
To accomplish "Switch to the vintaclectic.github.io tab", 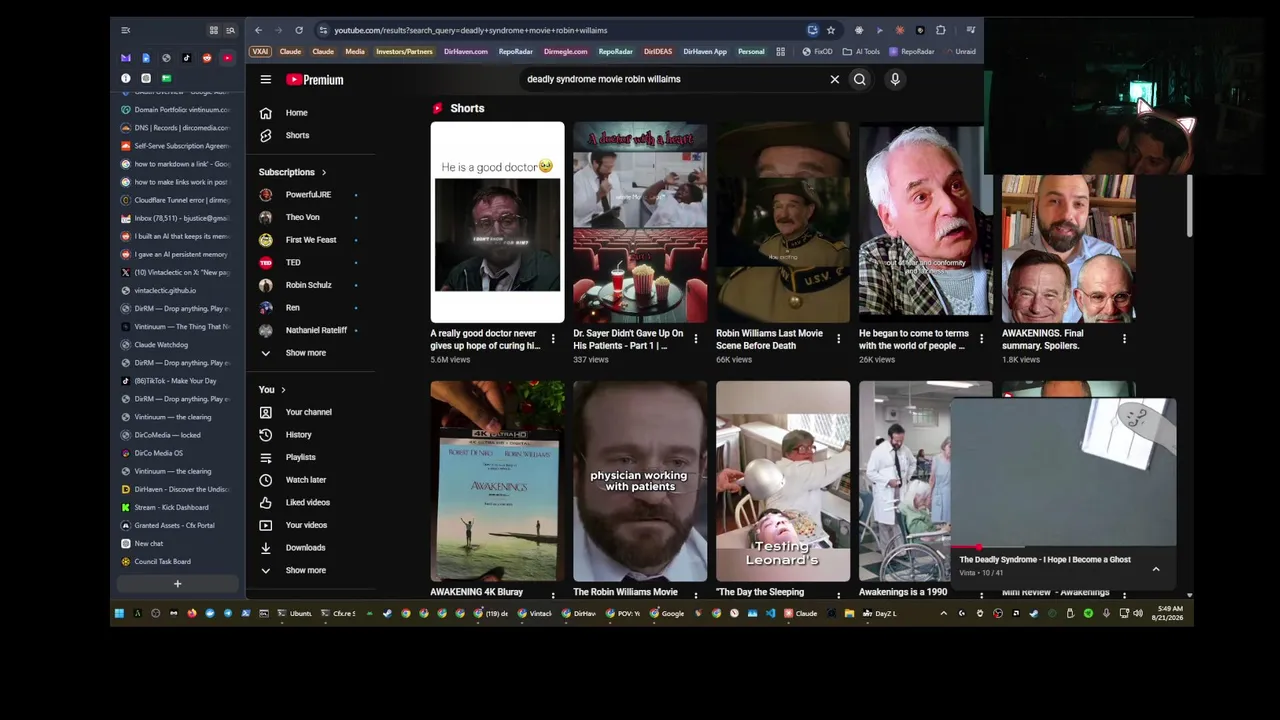I will pos(177,290).
